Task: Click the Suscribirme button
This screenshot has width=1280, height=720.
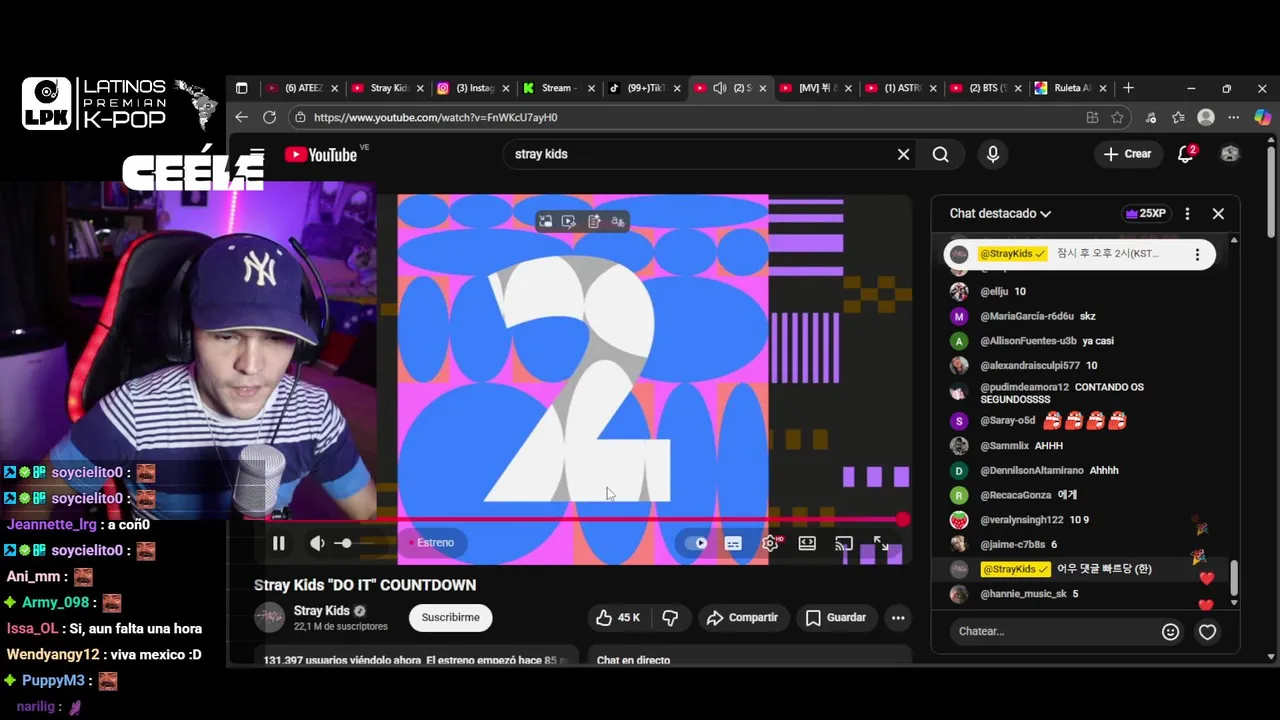Action: coord(450,618)
